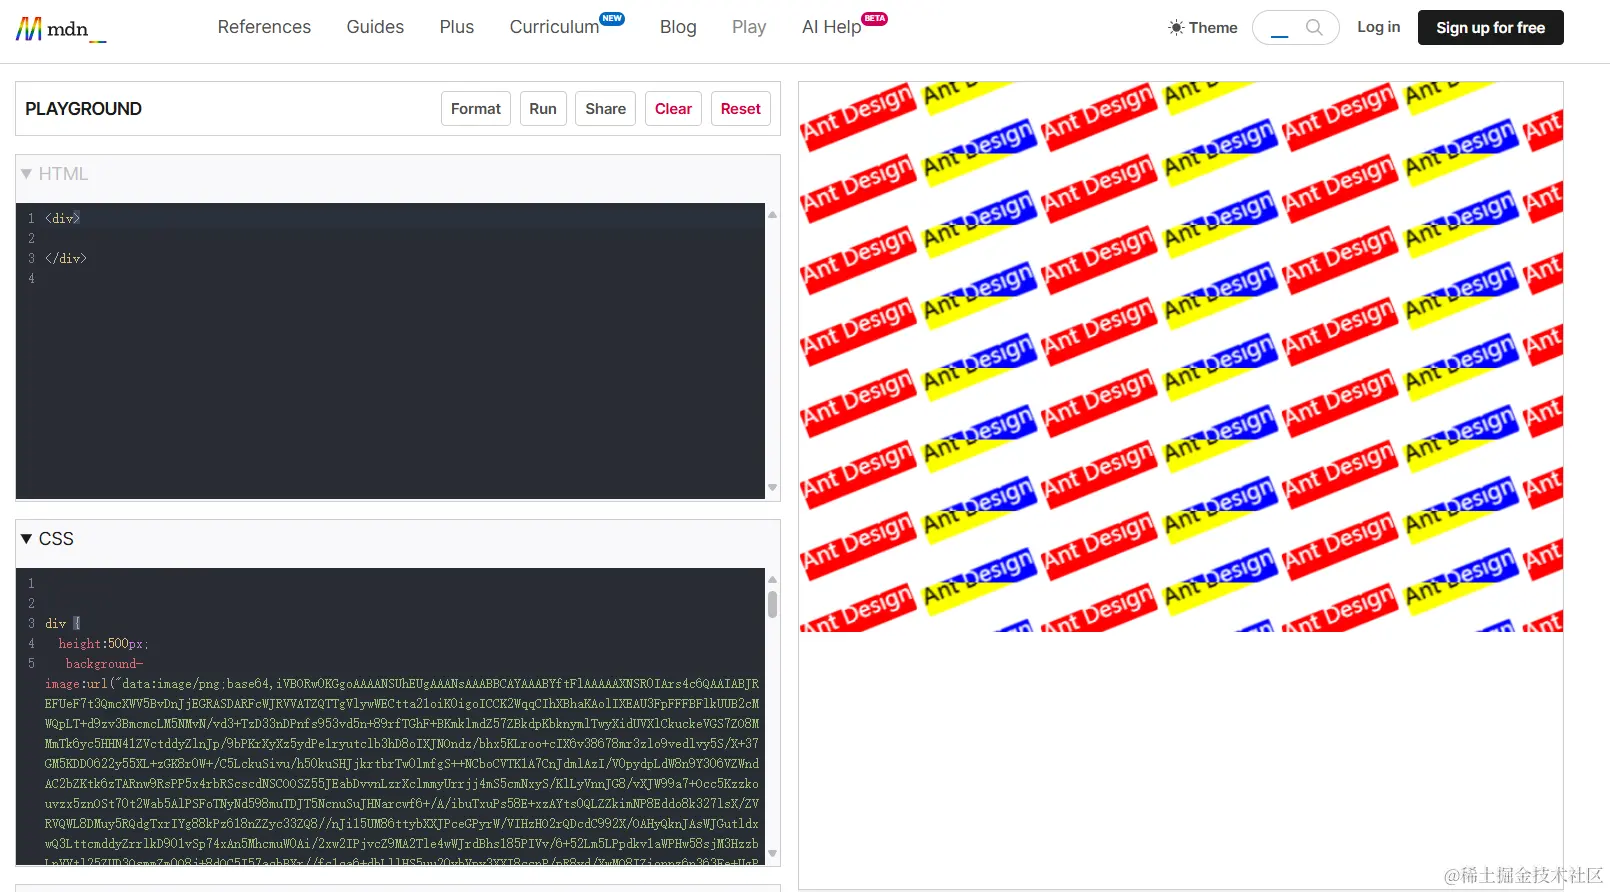Click the Reset button
The width and height of the screenshot is (1610, 892).
pyautogui.click(x=741, y=109)
